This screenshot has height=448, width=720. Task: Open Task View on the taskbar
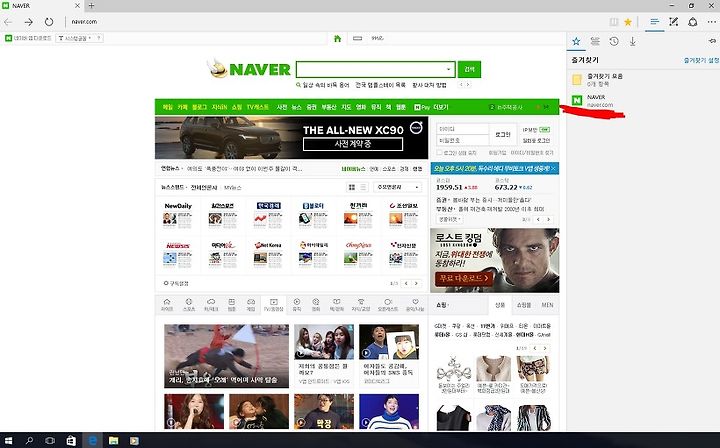(50, 441)
